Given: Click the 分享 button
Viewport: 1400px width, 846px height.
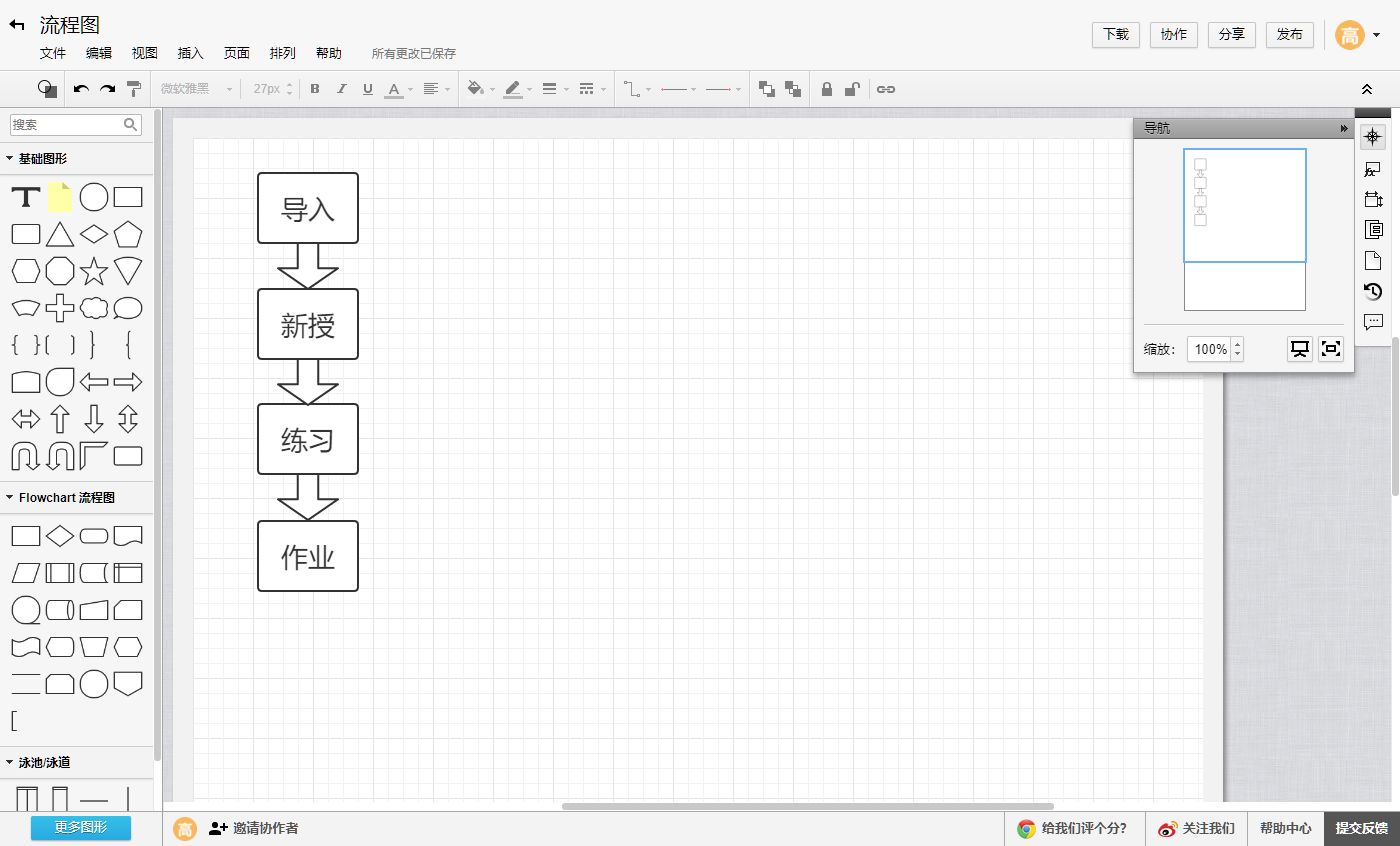Looking at the screenshot, I should click(1232, 35).
